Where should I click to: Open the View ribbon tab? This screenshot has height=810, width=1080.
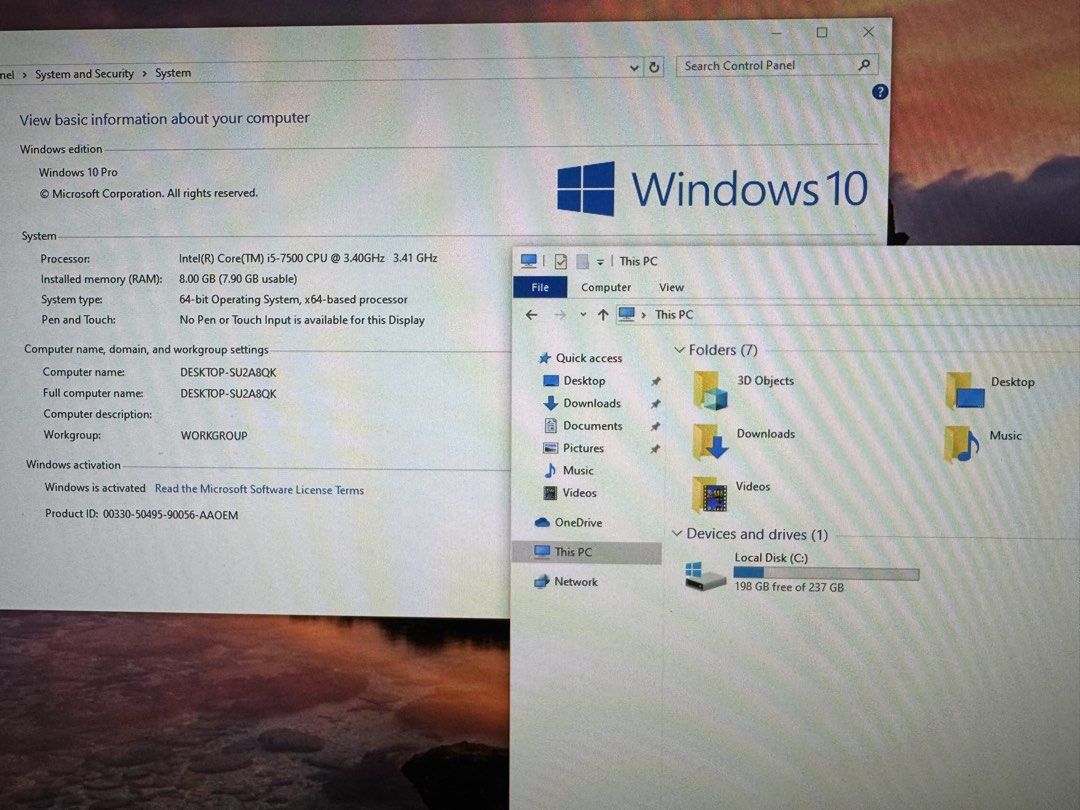click(671, 287)
